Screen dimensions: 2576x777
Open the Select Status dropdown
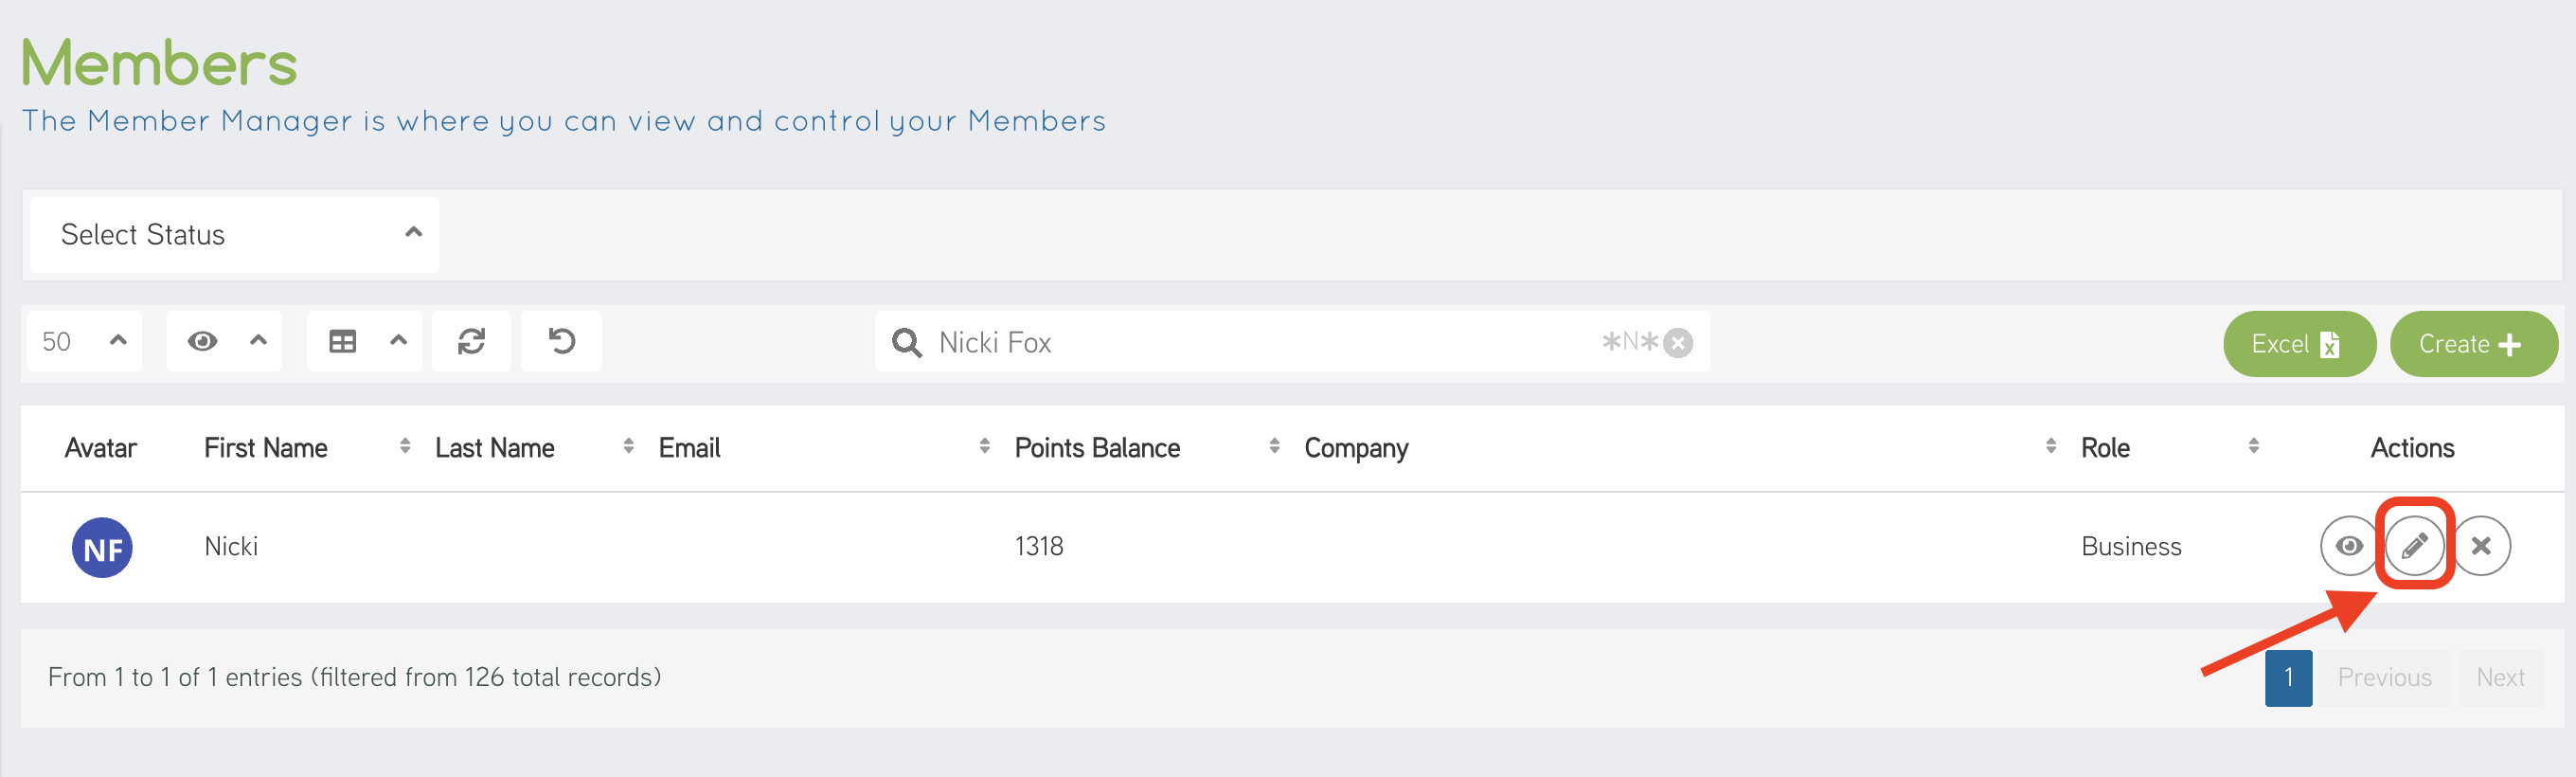pos(235,234)
